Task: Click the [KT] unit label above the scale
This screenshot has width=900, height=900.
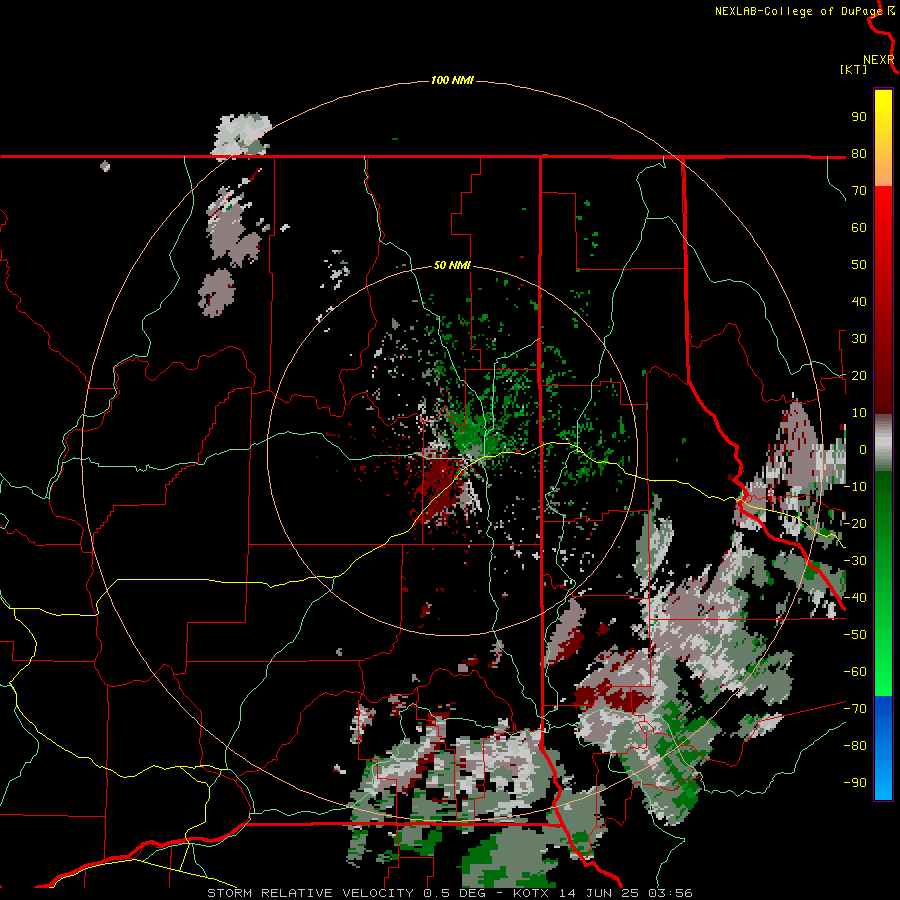Action: click(853, 69)
